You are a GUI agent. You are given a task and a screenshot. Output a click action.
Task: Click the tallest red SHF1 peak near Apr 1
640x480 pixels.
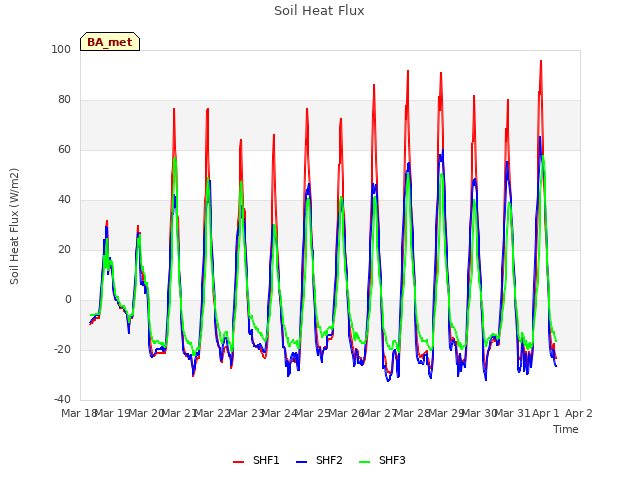pos(541,61)
